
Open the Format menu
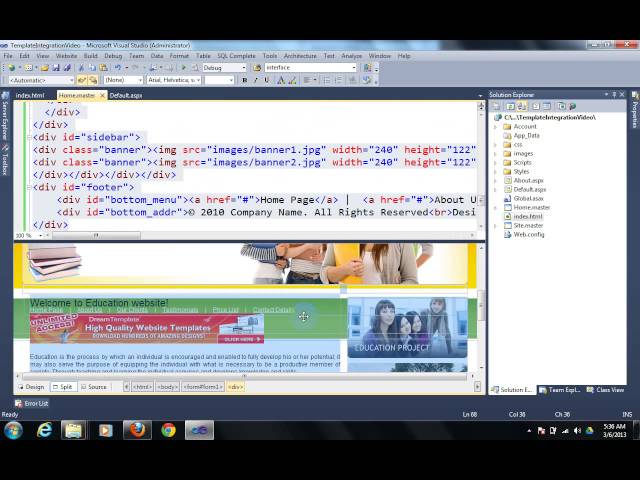click(x=179, y=56)
